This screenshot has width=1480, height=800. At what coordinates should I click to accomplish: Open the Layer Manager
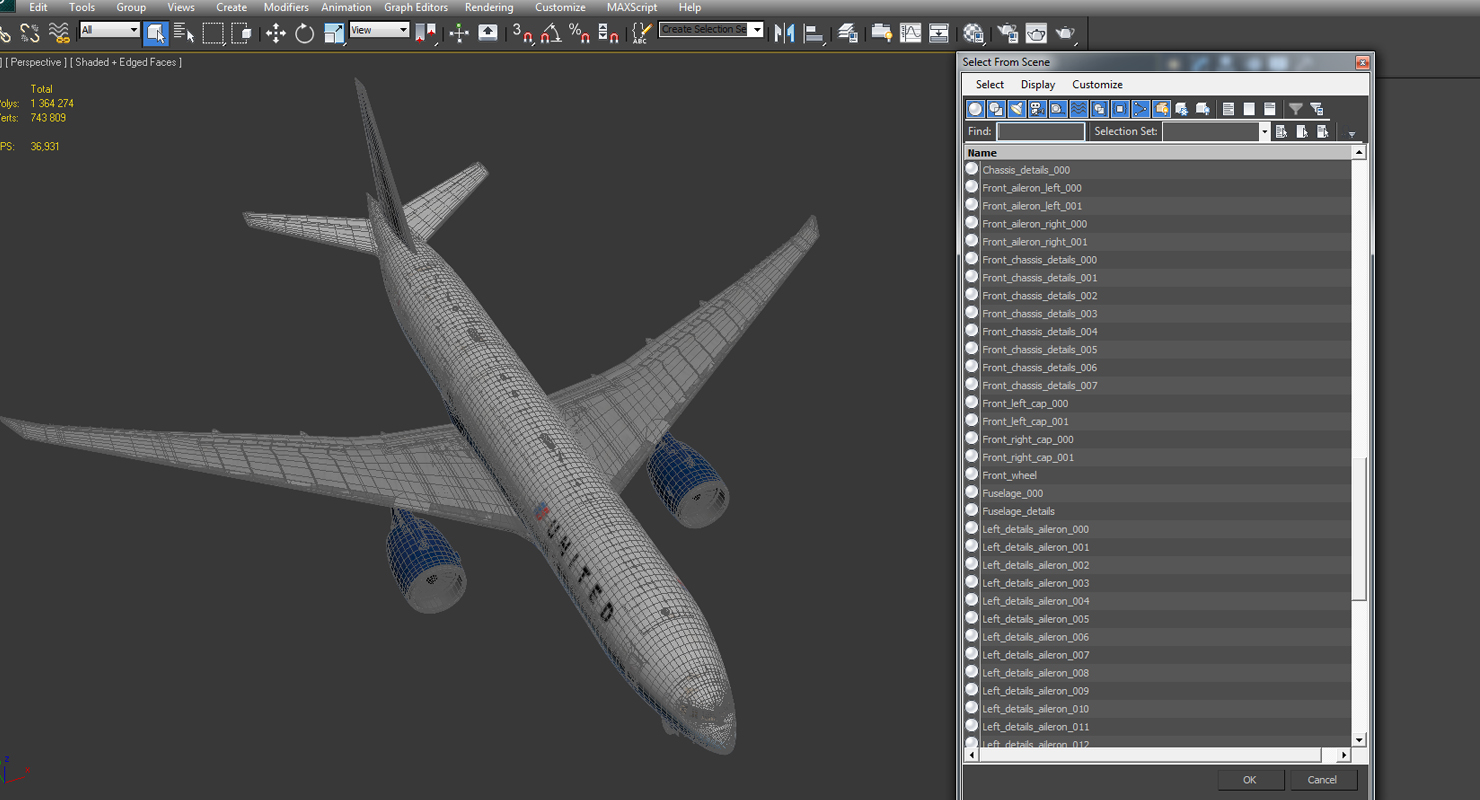(848, 33)
